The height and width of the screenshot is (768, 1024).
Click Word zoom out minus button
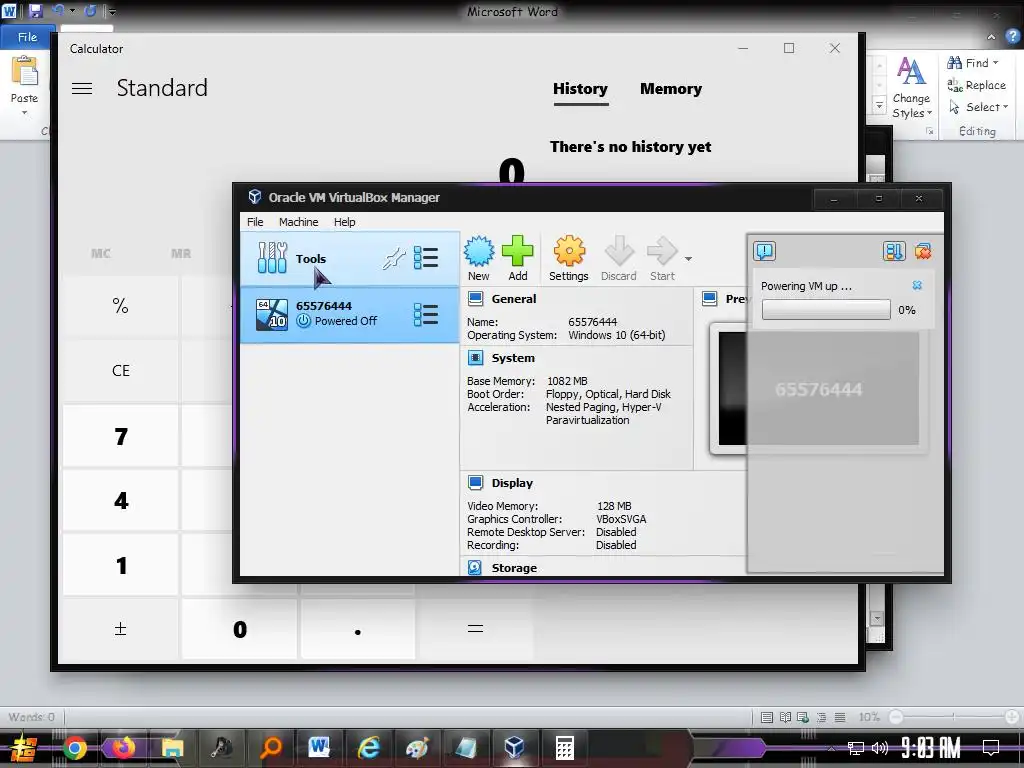click(896, 717)
